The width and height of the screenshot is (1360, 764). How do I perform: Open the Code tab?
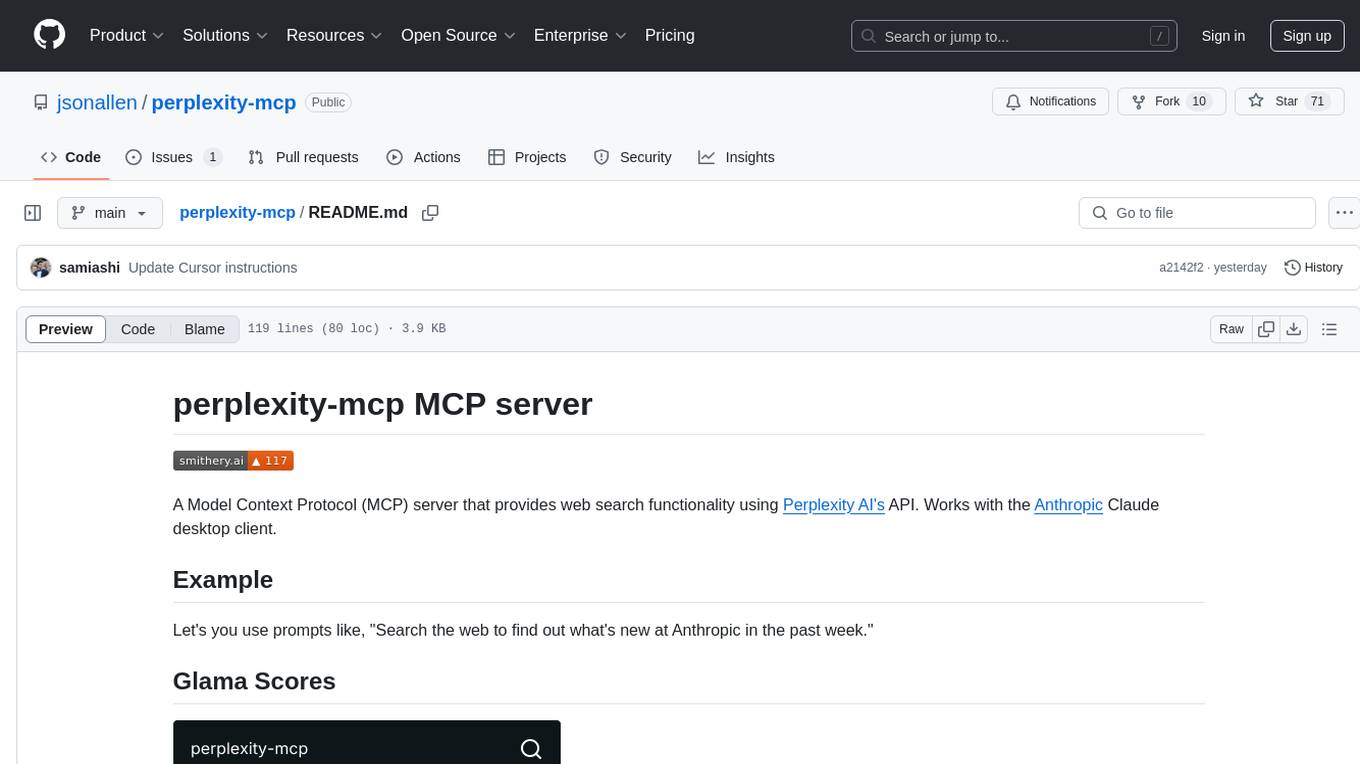click(71, 157)
